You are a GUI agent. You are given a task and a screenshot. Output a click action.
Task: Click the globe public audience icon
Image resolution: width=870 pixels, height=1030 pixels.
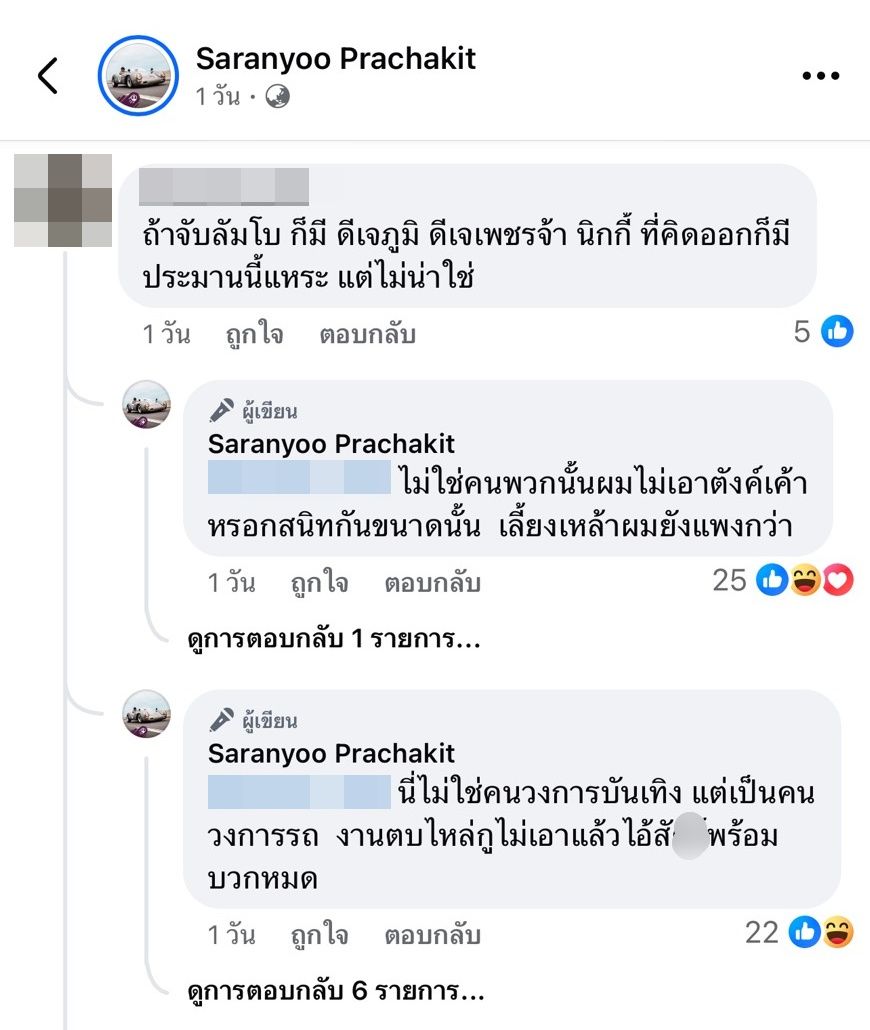point(277,97)
